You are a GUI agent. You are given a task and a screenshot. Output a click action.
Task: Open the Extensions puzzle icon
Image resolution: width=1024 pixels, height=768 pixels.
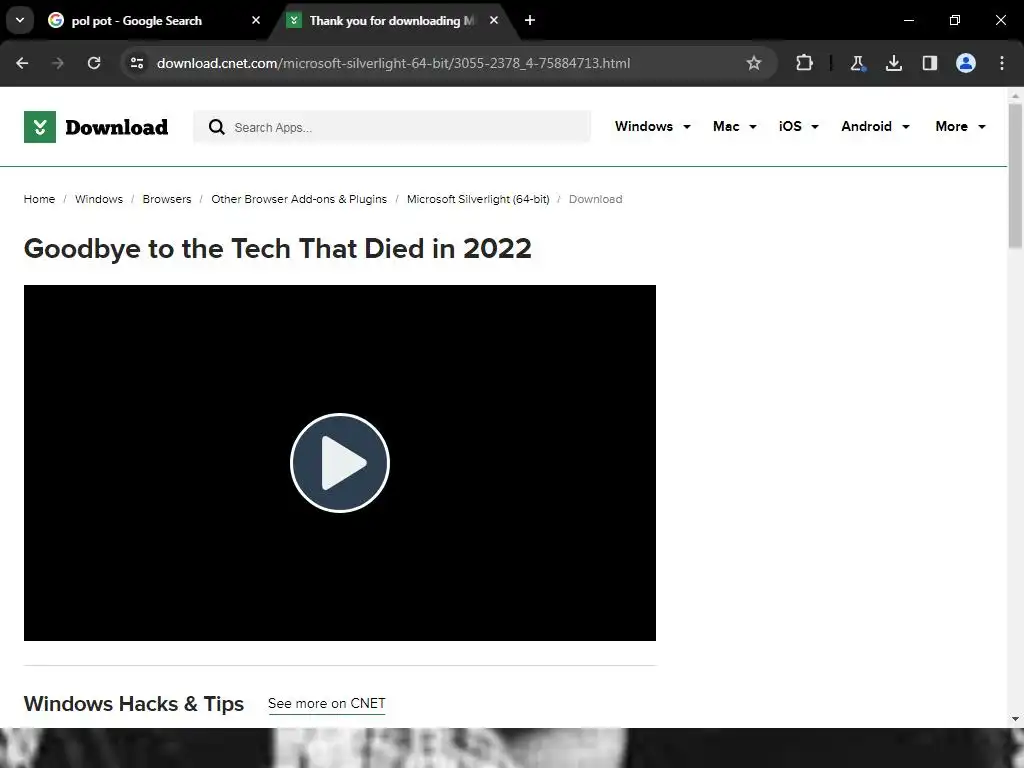pyautogui.click(x=805, y=63)
